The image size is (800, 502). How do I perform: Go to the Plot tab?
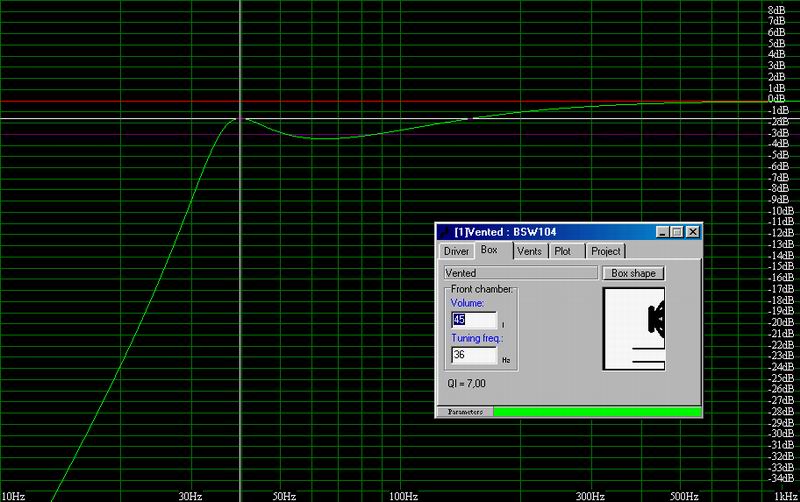point(564,251)
